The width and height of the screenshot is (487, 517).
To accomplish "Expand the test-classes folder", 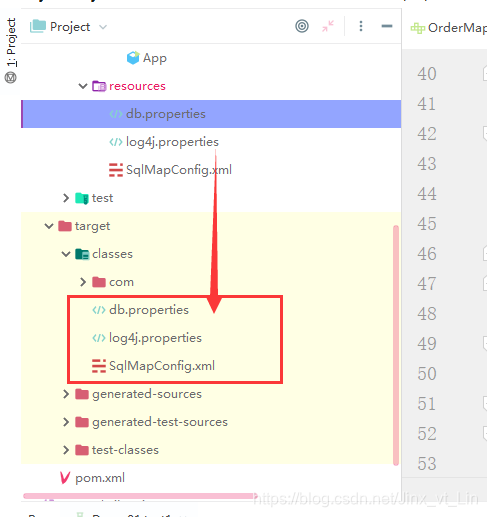I will click(x=66, y=450).
